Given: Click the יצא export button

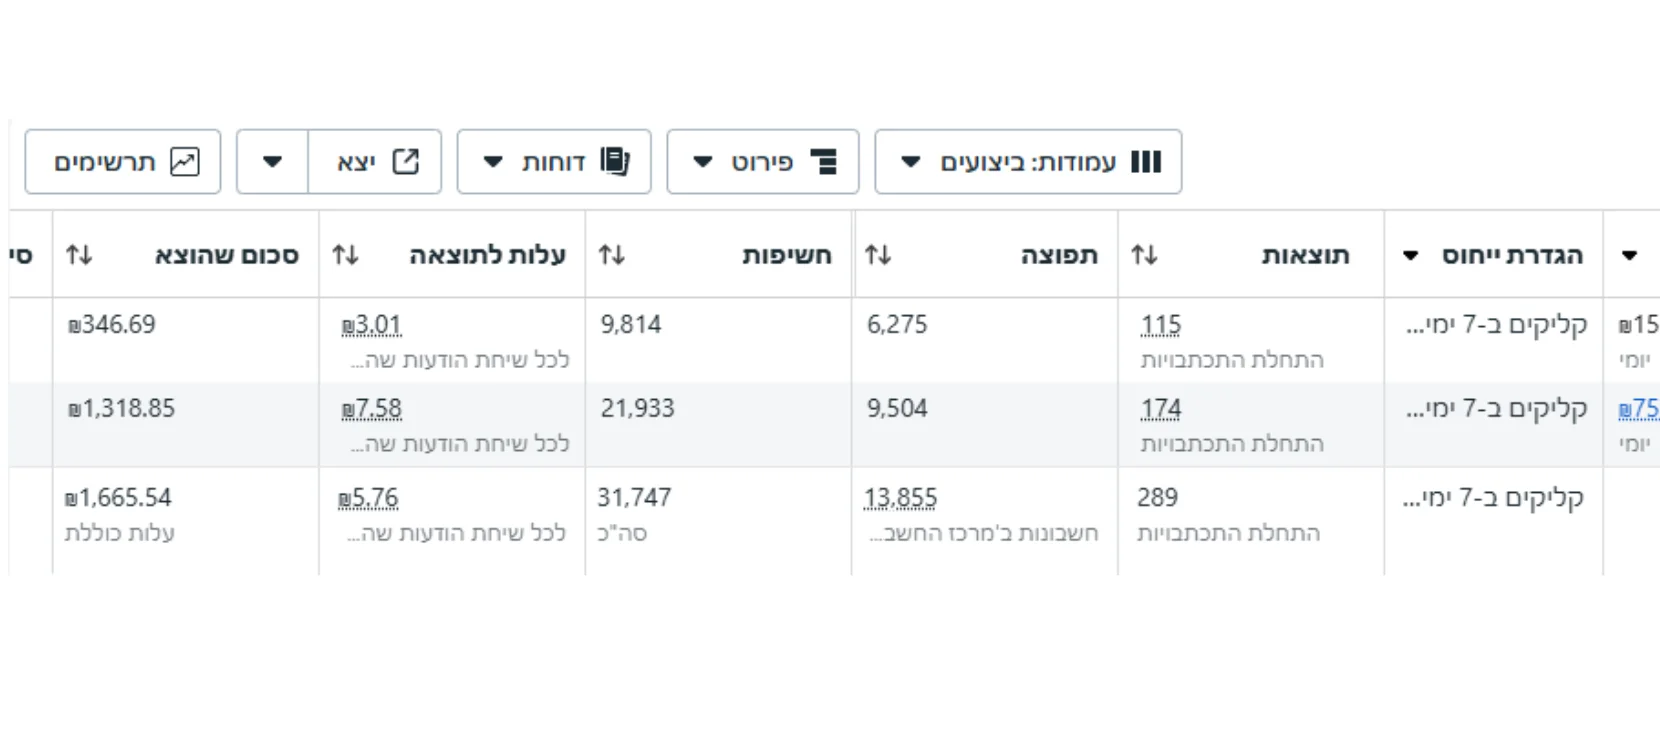Looking at the screenshot, I should coord(375,161).
